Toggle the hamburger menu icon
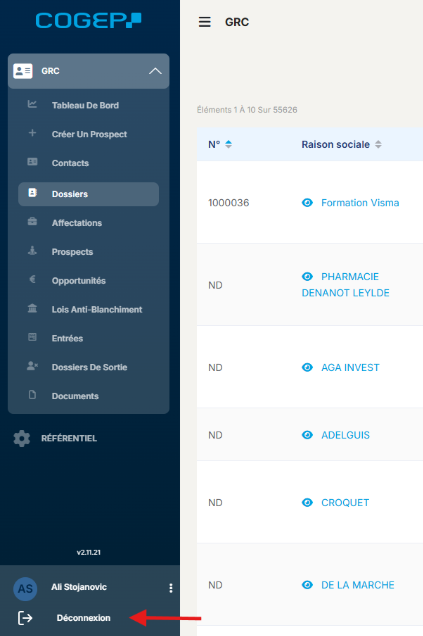423x636 pixels. point(204,22)
